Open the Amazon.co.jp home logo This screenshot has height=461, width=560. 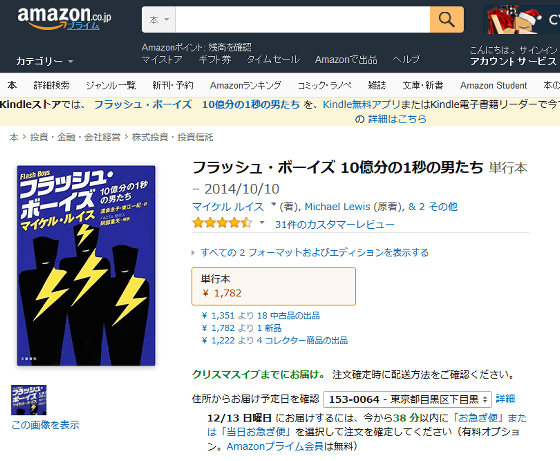click(64, 19)
